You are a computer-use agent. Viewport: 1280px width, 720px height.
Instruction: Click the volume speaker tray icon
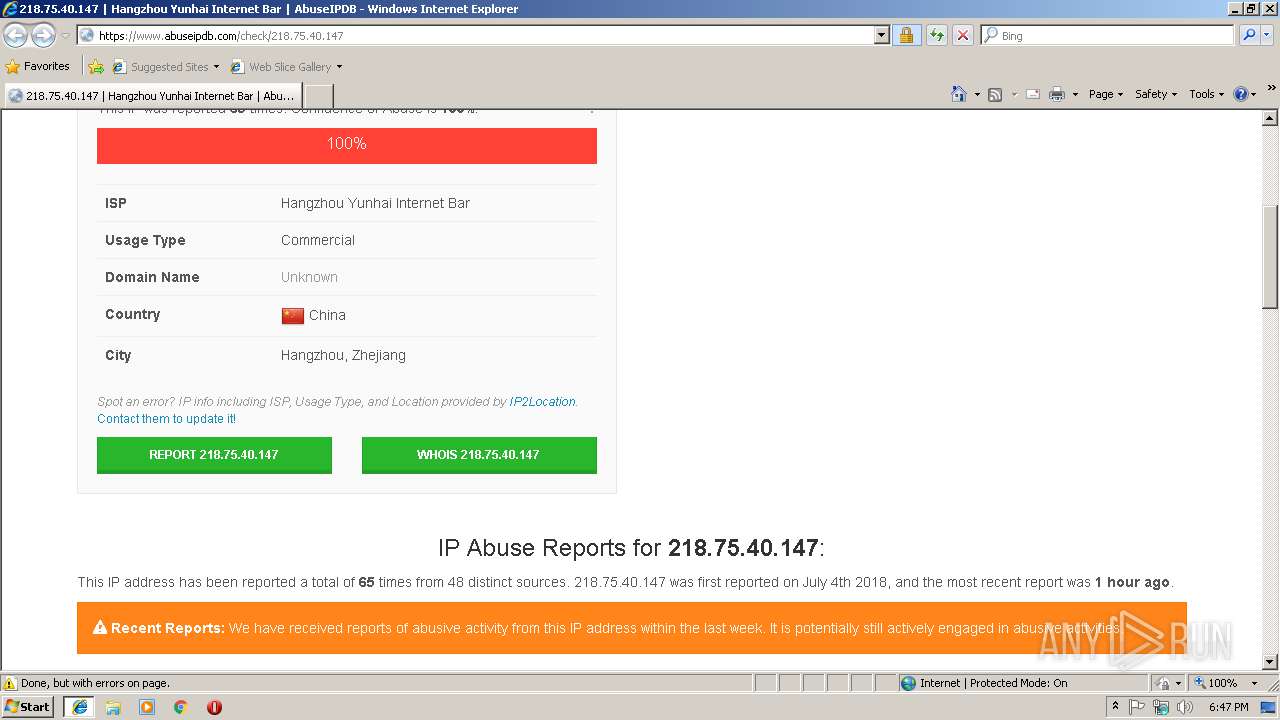tap(1185, 707)
